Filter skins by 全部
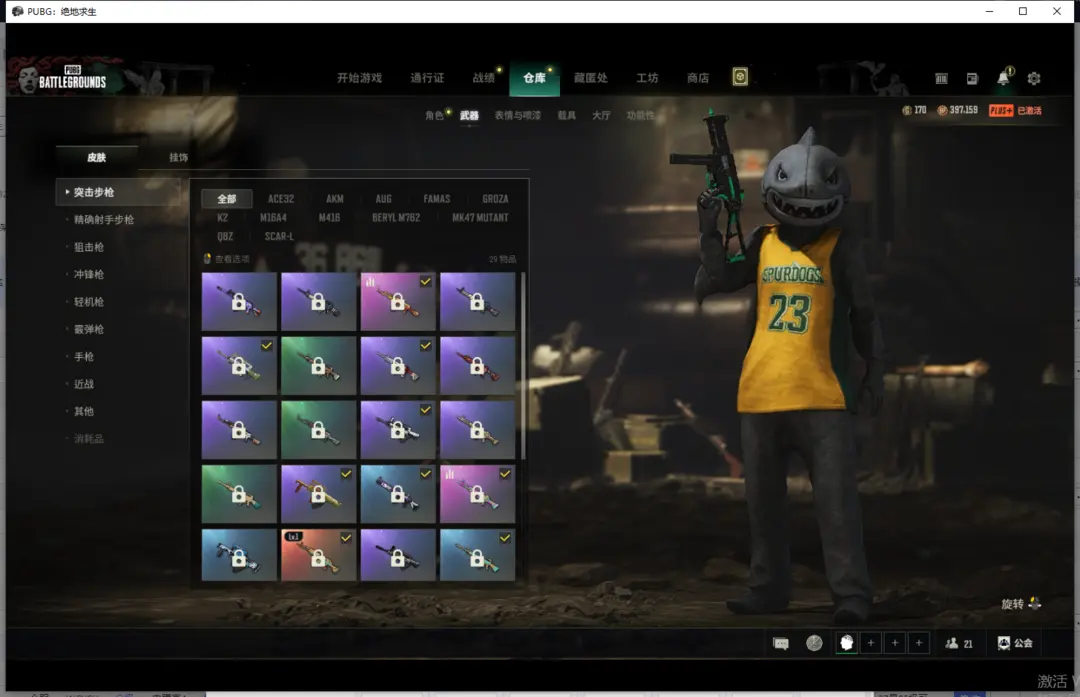This screenshot has width=1080, height=697. click(227, 199)
